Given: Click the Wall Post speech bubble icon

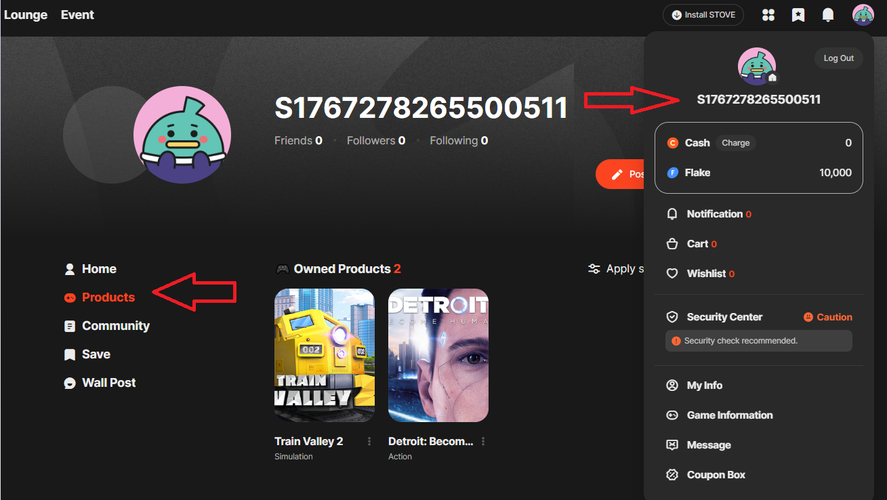Looking at the screenshot, I should 70,383.
